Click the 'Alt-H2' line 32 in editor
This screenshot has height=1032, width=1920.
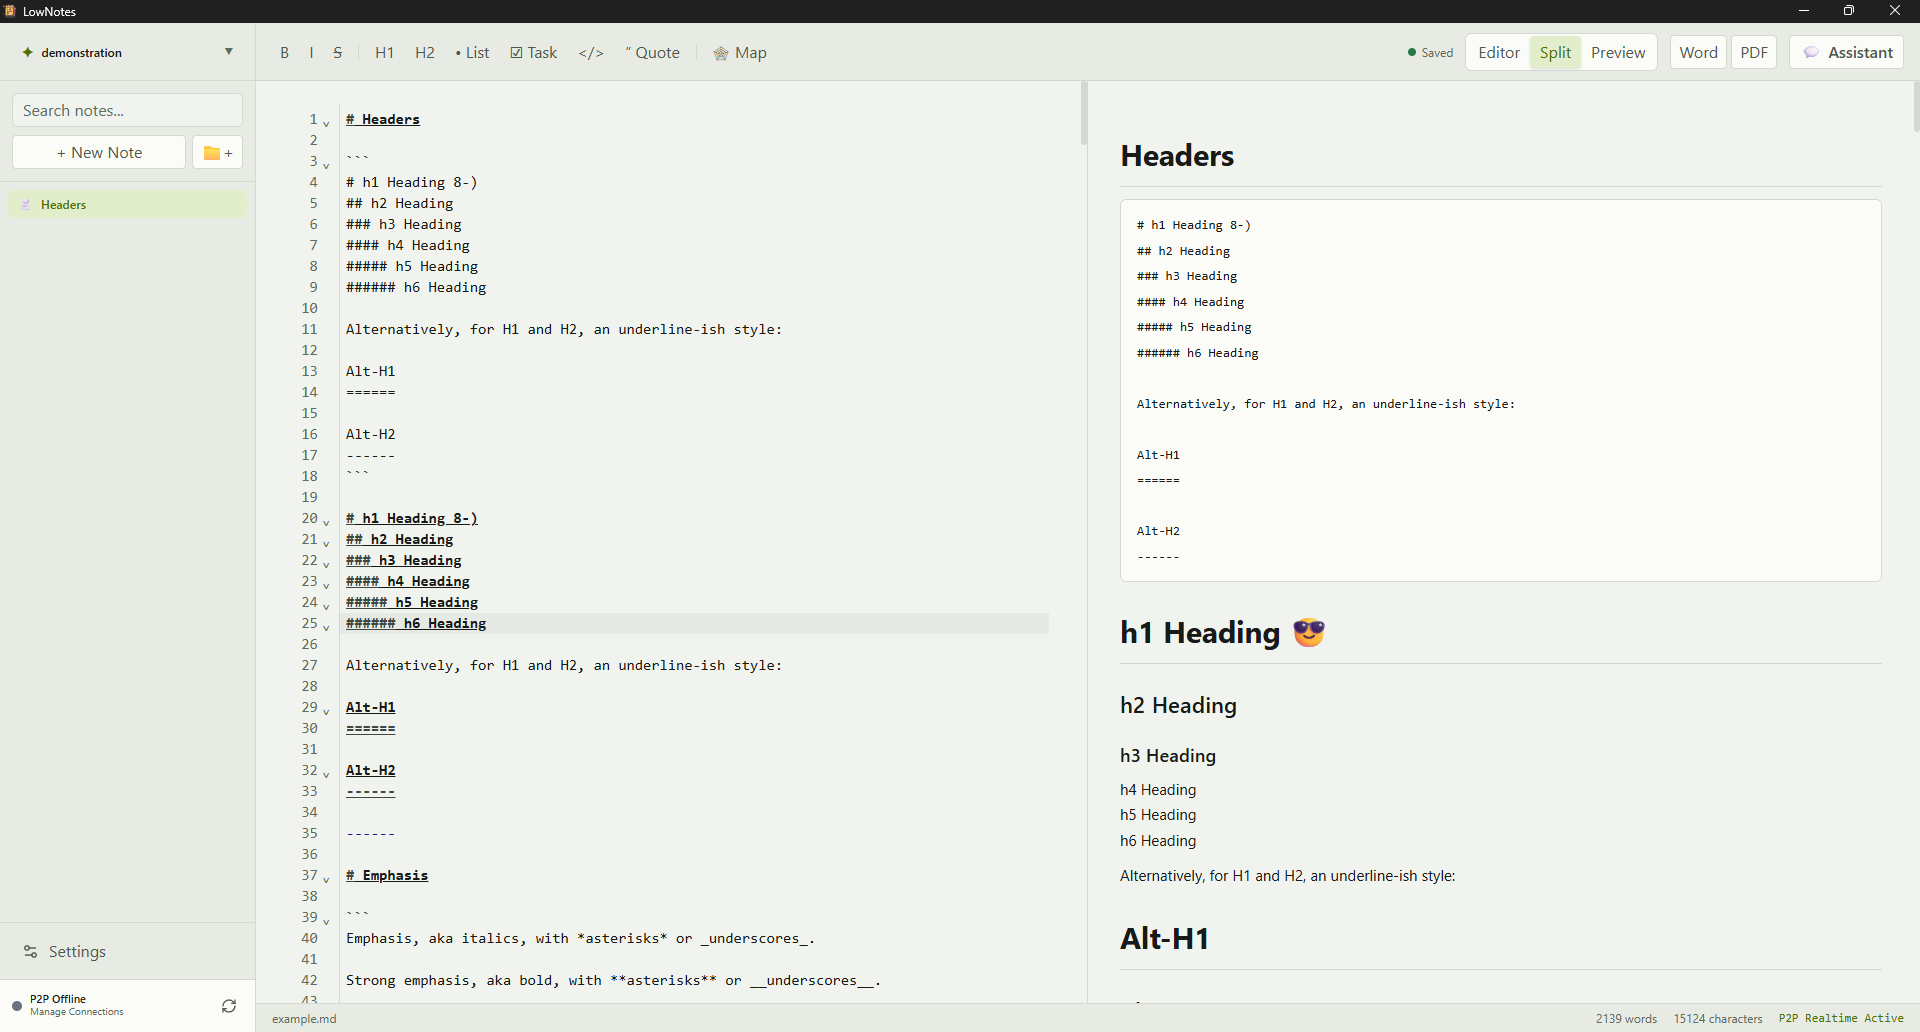click(371, 771)
